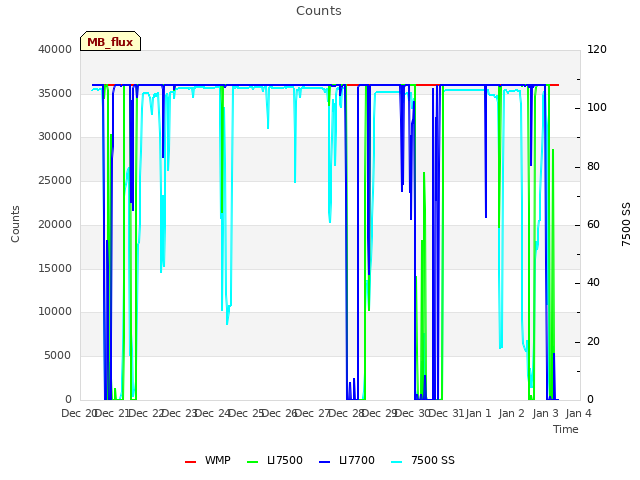Click the 60 tick on right axis
Viewport: 640px width, 480px height.
point(593,224)
